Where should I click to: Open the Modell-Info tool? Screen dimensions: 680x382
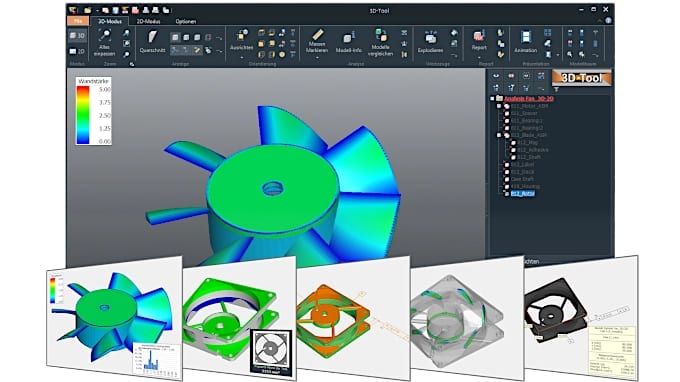pos(349,42)
